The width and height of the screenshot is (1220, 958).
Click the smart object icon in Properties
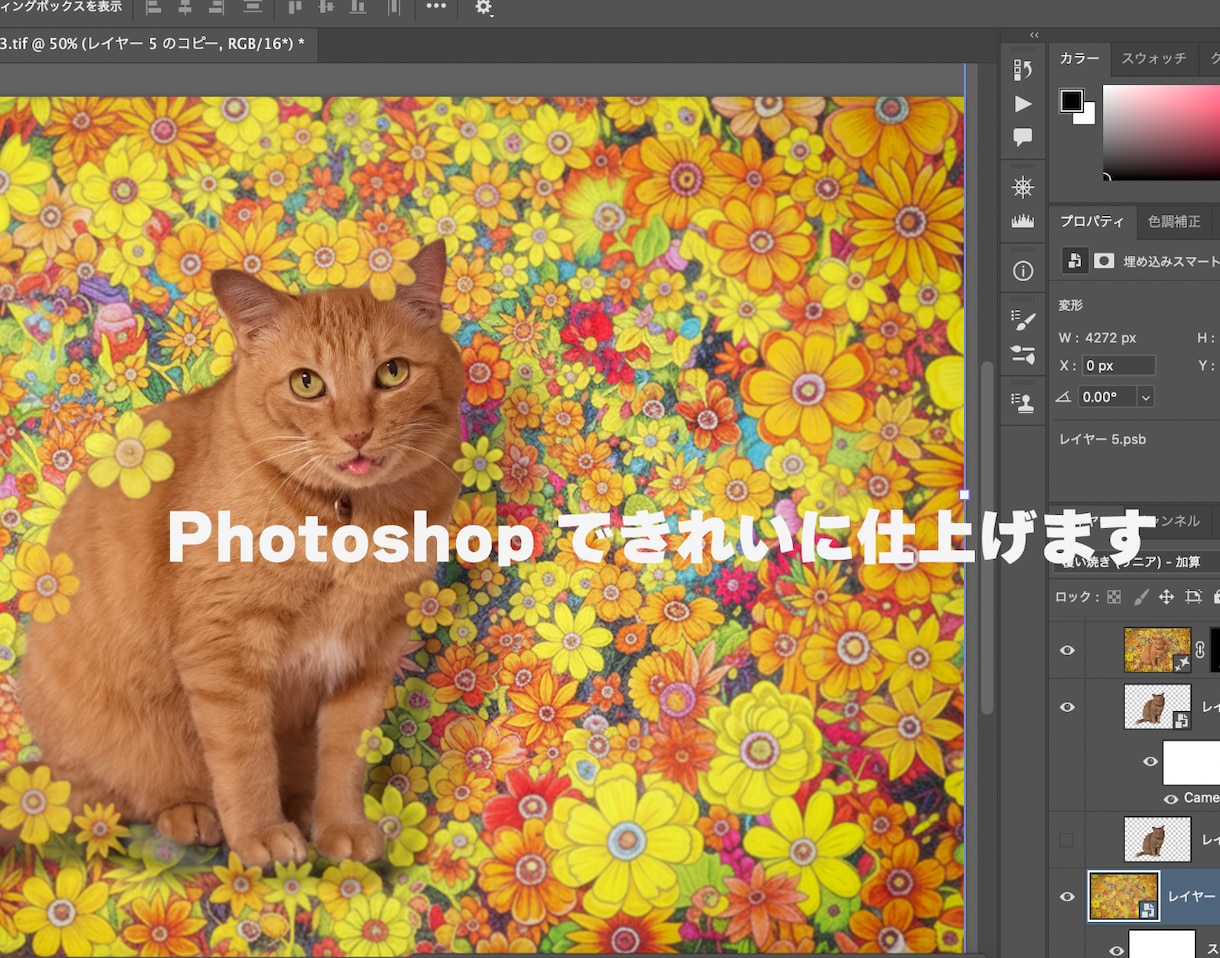pyautogui.click(x=1075, y=260)
